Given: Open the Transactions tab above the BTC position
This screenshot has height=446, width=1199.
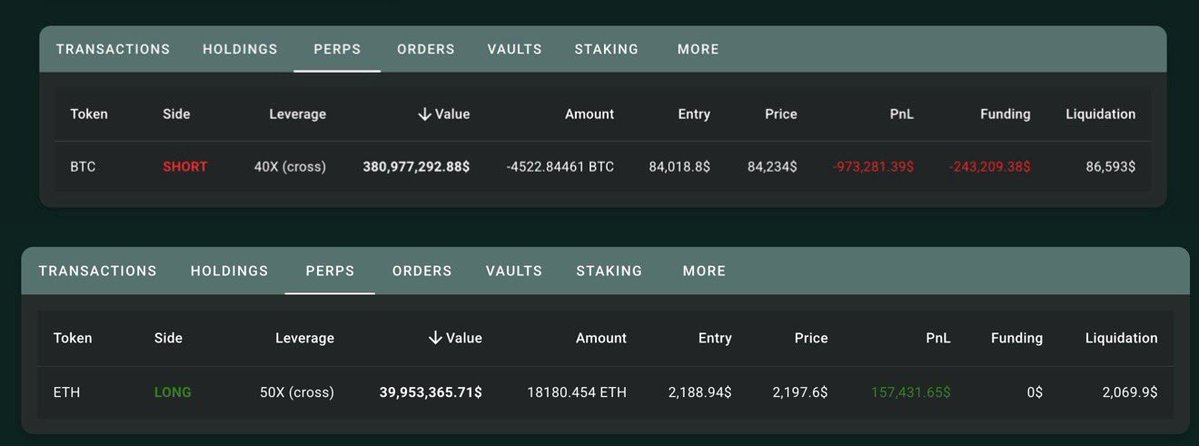Looking at the screenshot, I should pyautogui.click(x=113, y=49).
